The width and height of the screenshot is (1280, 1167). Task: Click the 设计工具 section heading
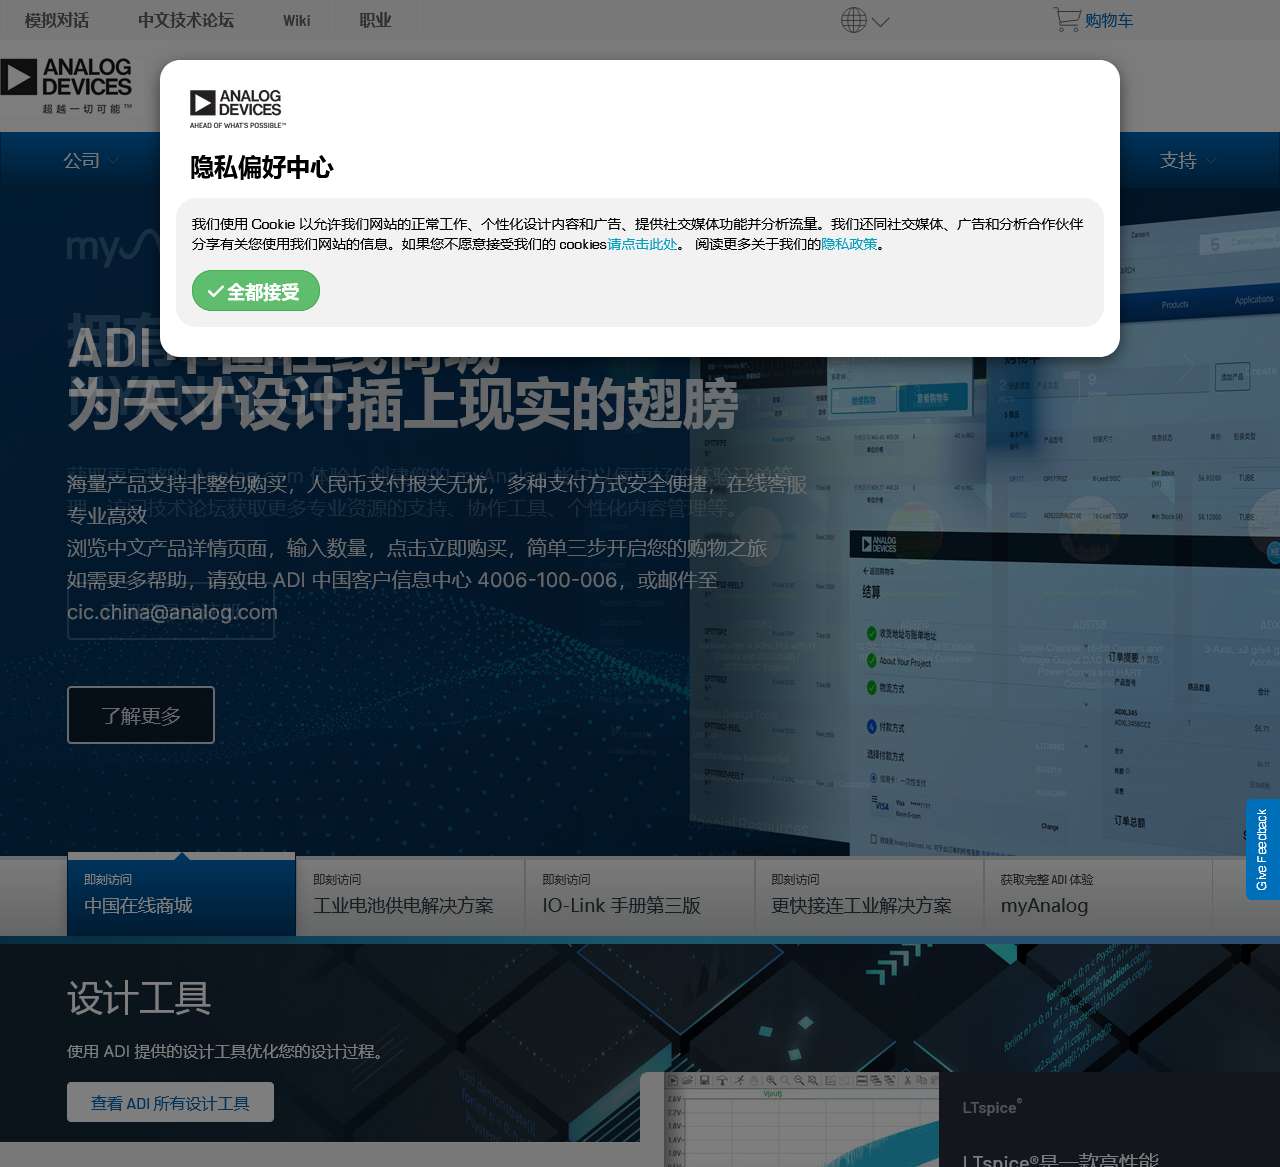(x=139, y=998)
